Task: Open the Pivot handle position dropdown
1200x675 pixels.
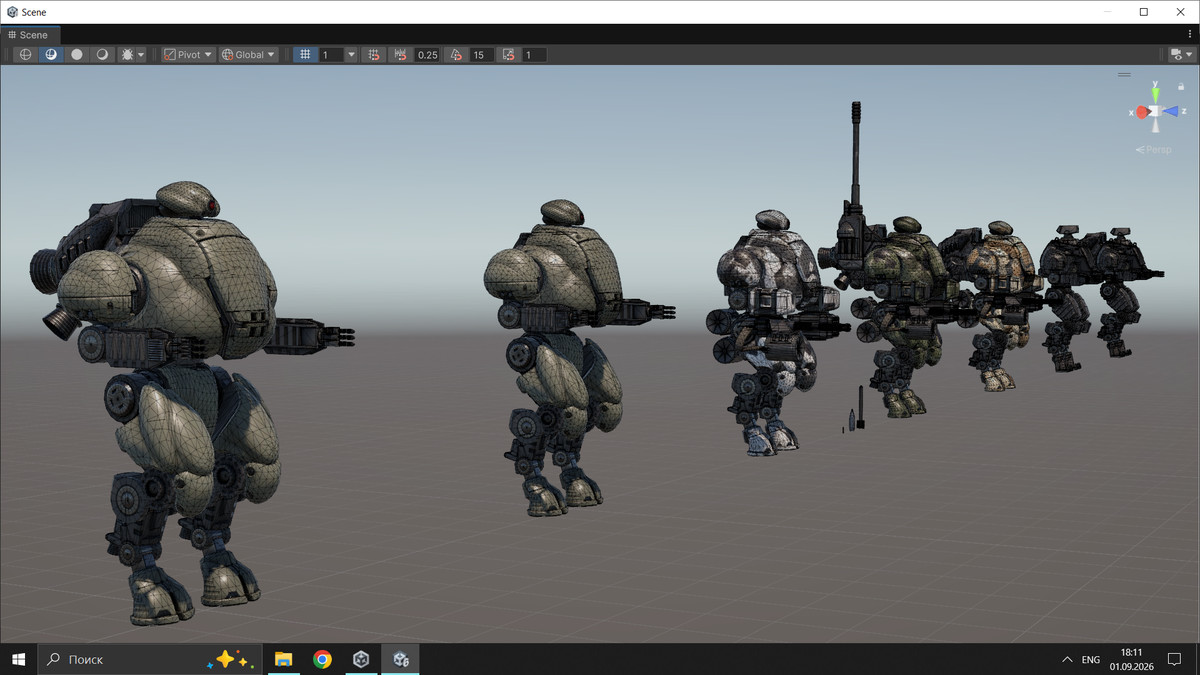Action: (188, 55)
